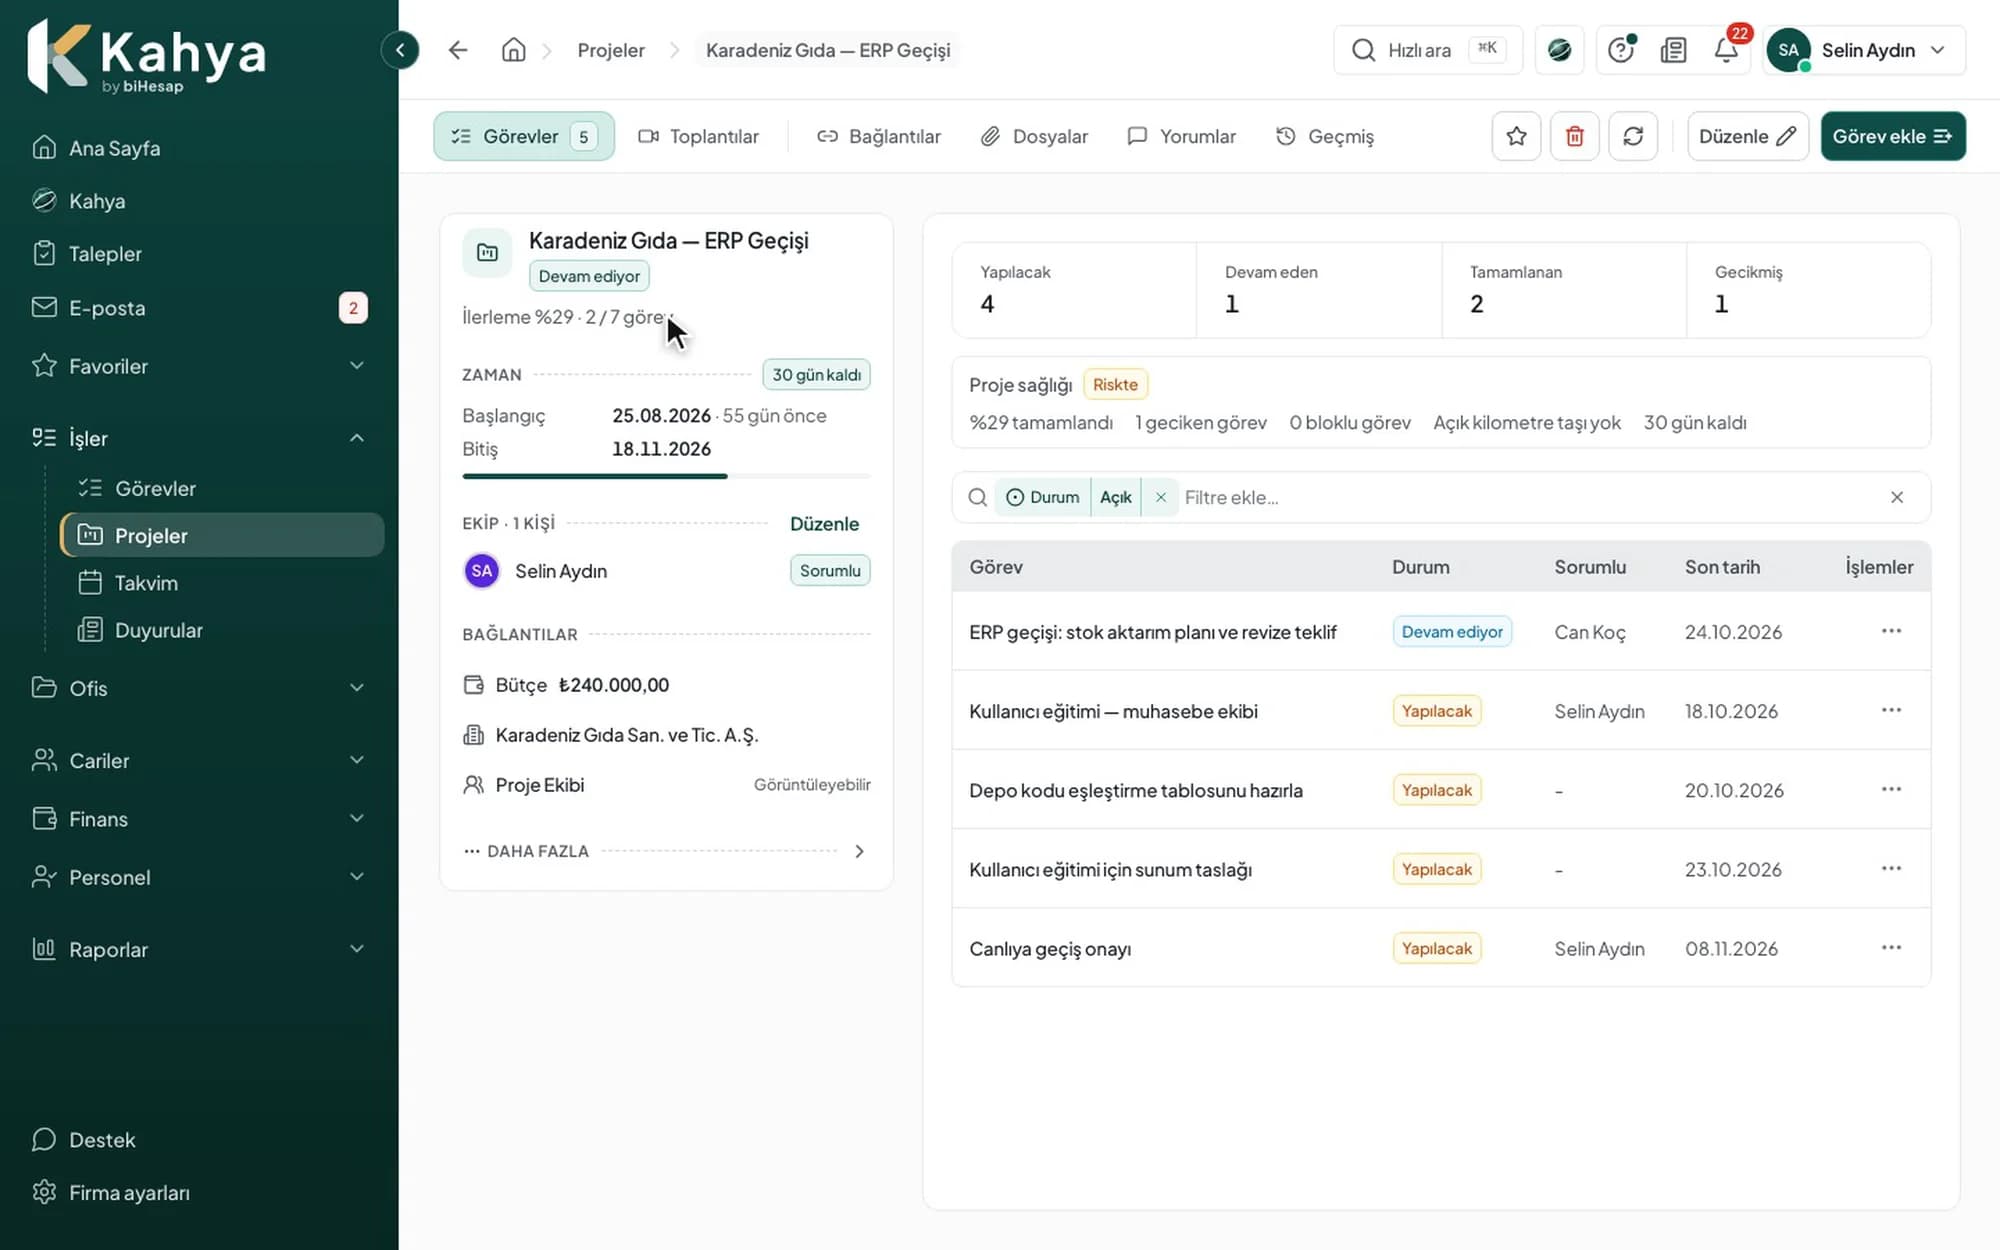This screenshot has width=2000, height=1250.
Task: Collapse the sidebar with the chevron button
Action: [x=400, y=50]
